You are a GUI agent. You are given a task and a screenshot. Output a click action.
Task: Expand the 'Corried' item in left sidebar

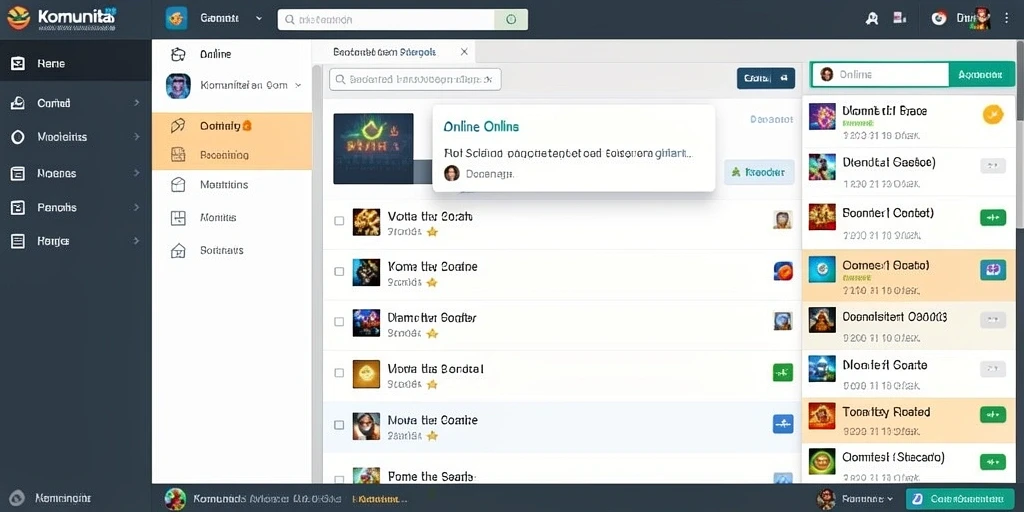coord(76,103)
